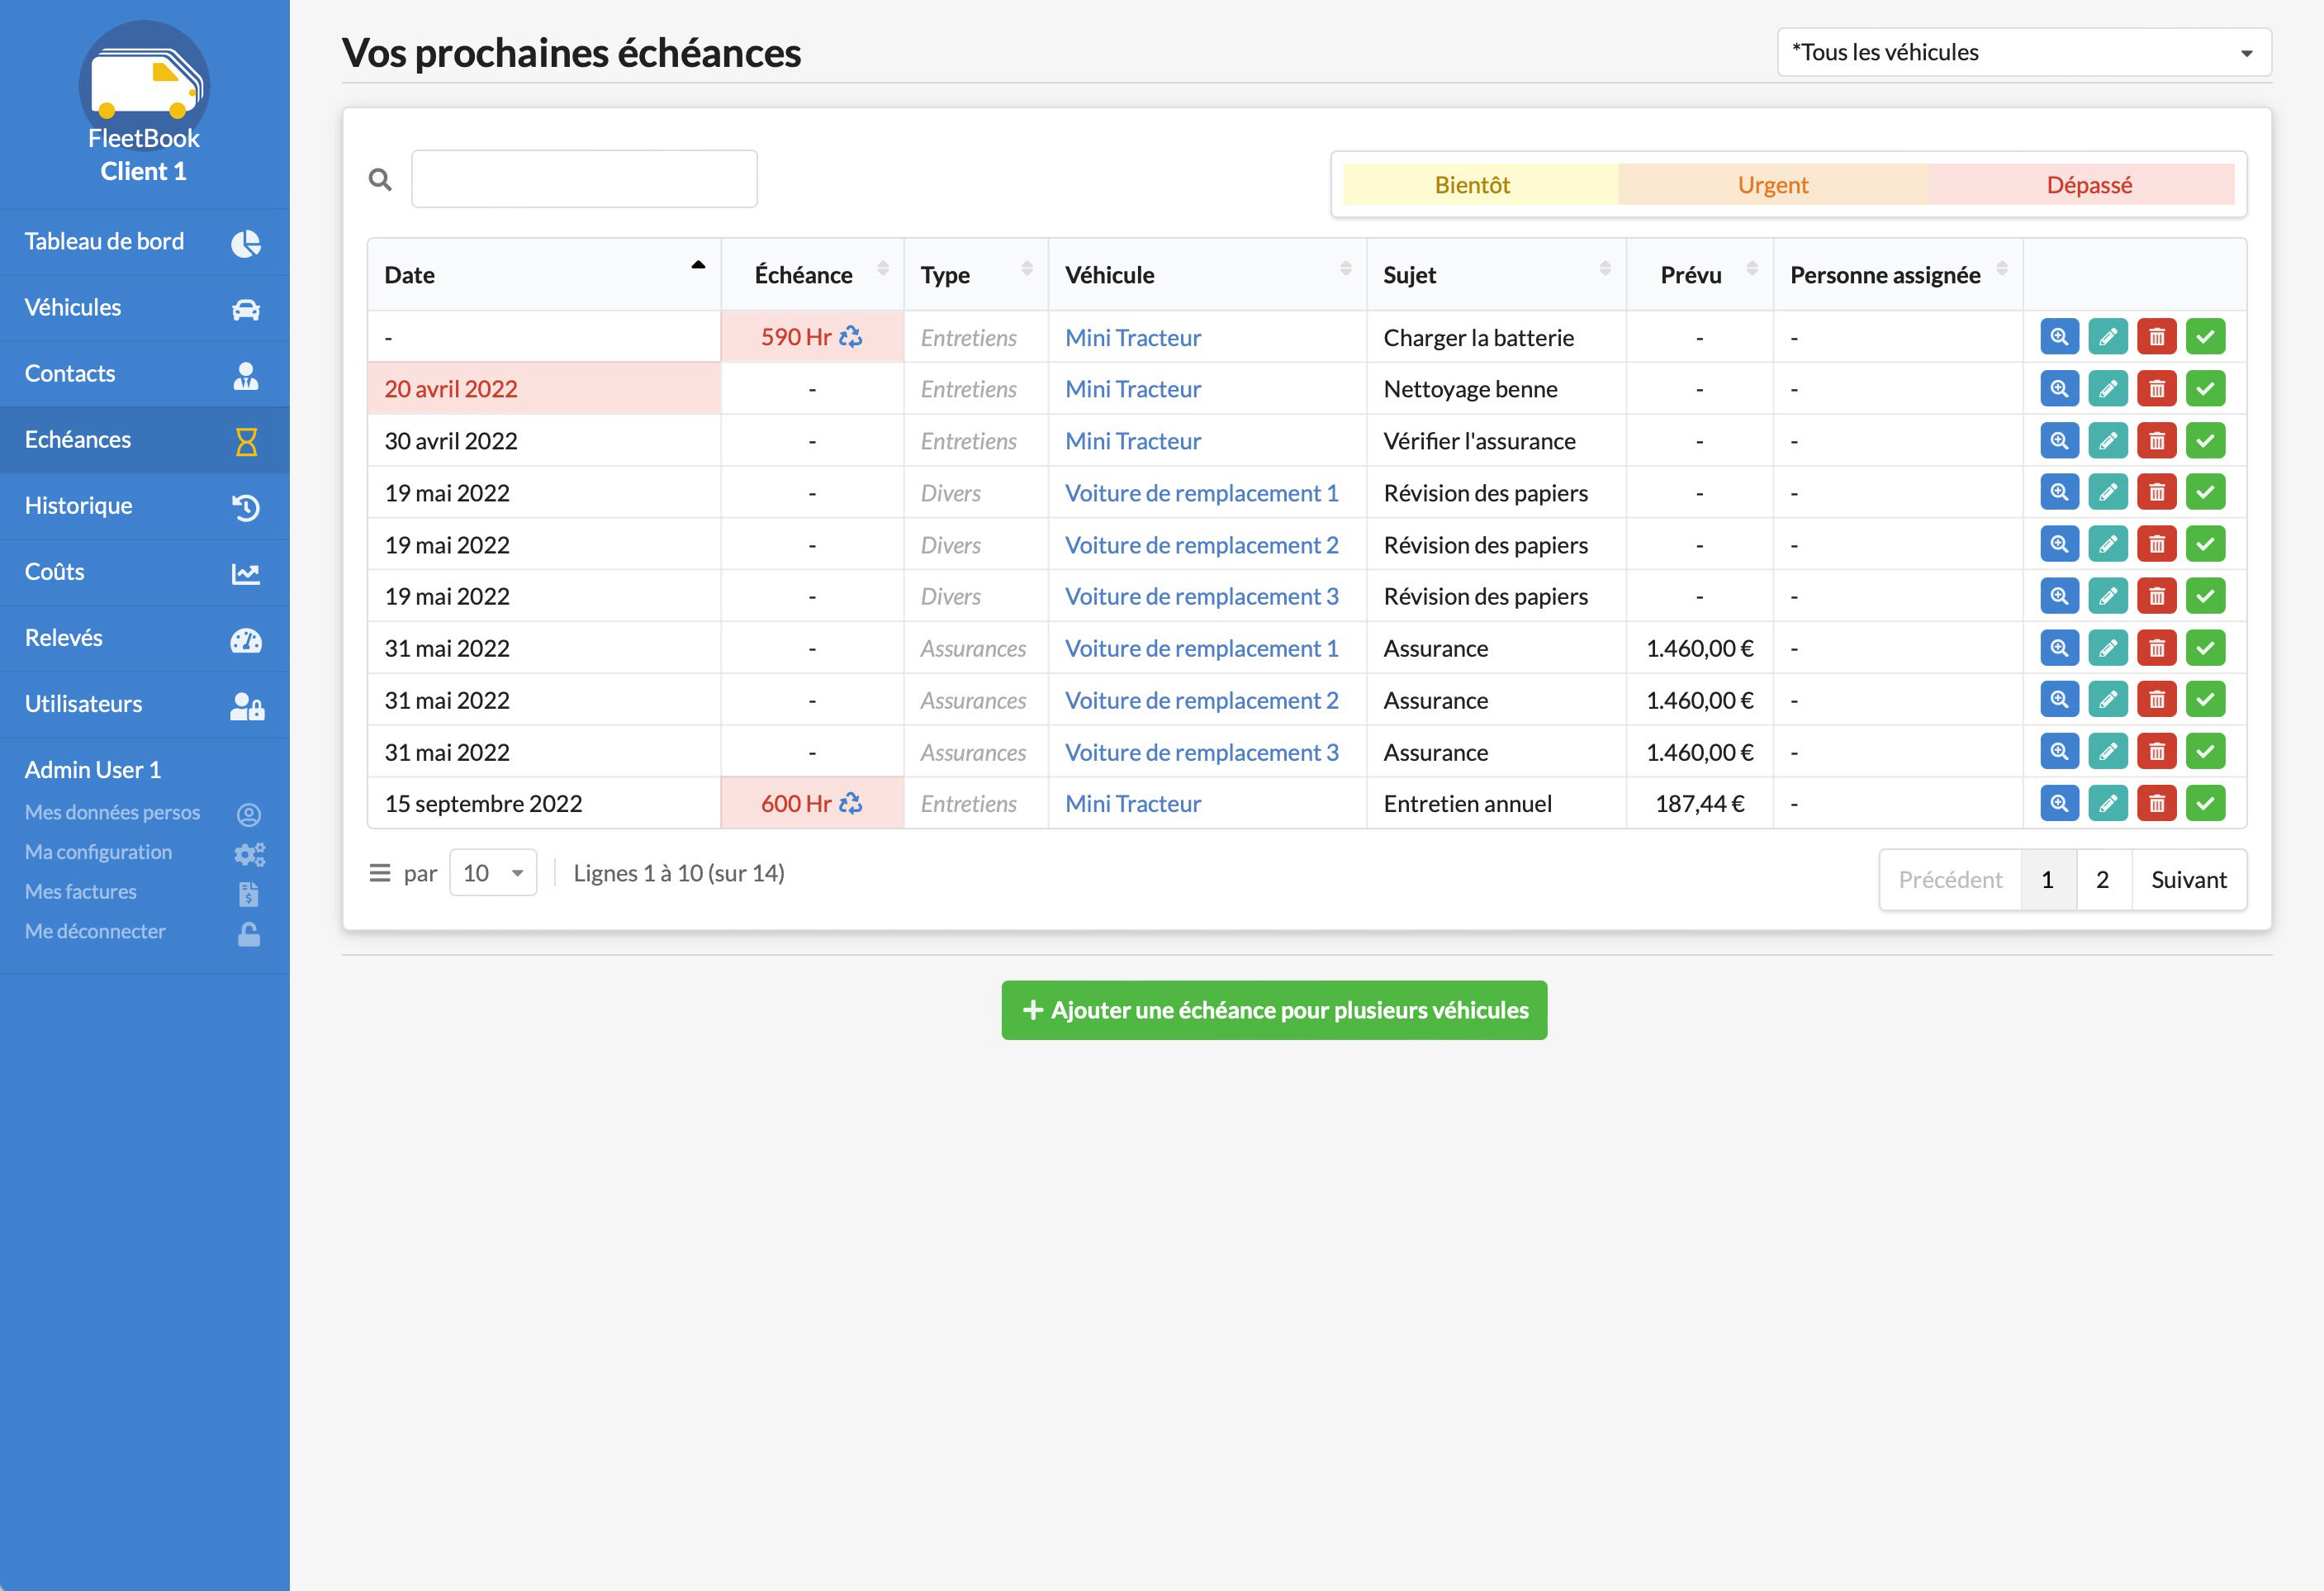Open Utilisateurs section
This screenshot has width=2324, height=1591.
coord(145,704)
